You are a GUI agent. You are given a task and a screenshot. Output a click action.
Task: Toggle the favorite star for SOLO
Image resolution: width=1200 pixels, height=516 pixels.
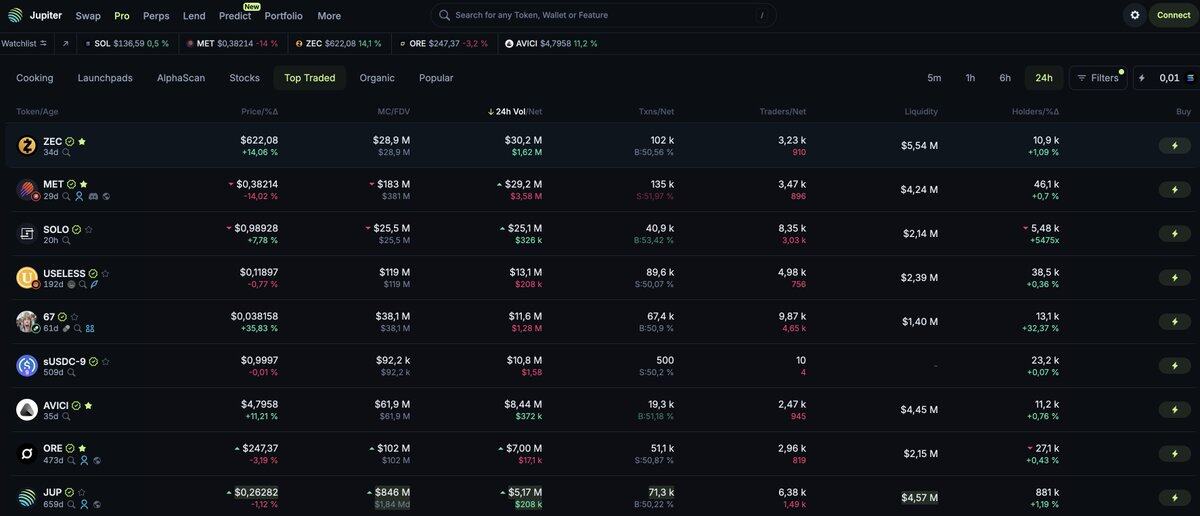[89, 230]
